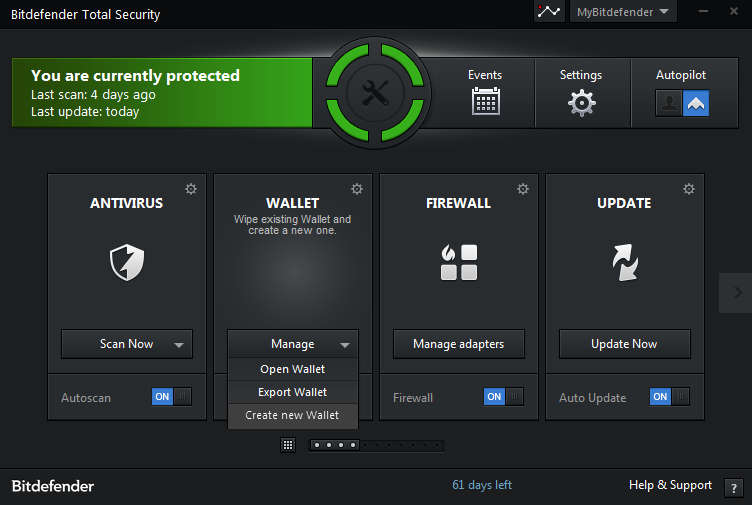
Task: Collapse the Wallet Manage dropdown
Action: (293, 344)
